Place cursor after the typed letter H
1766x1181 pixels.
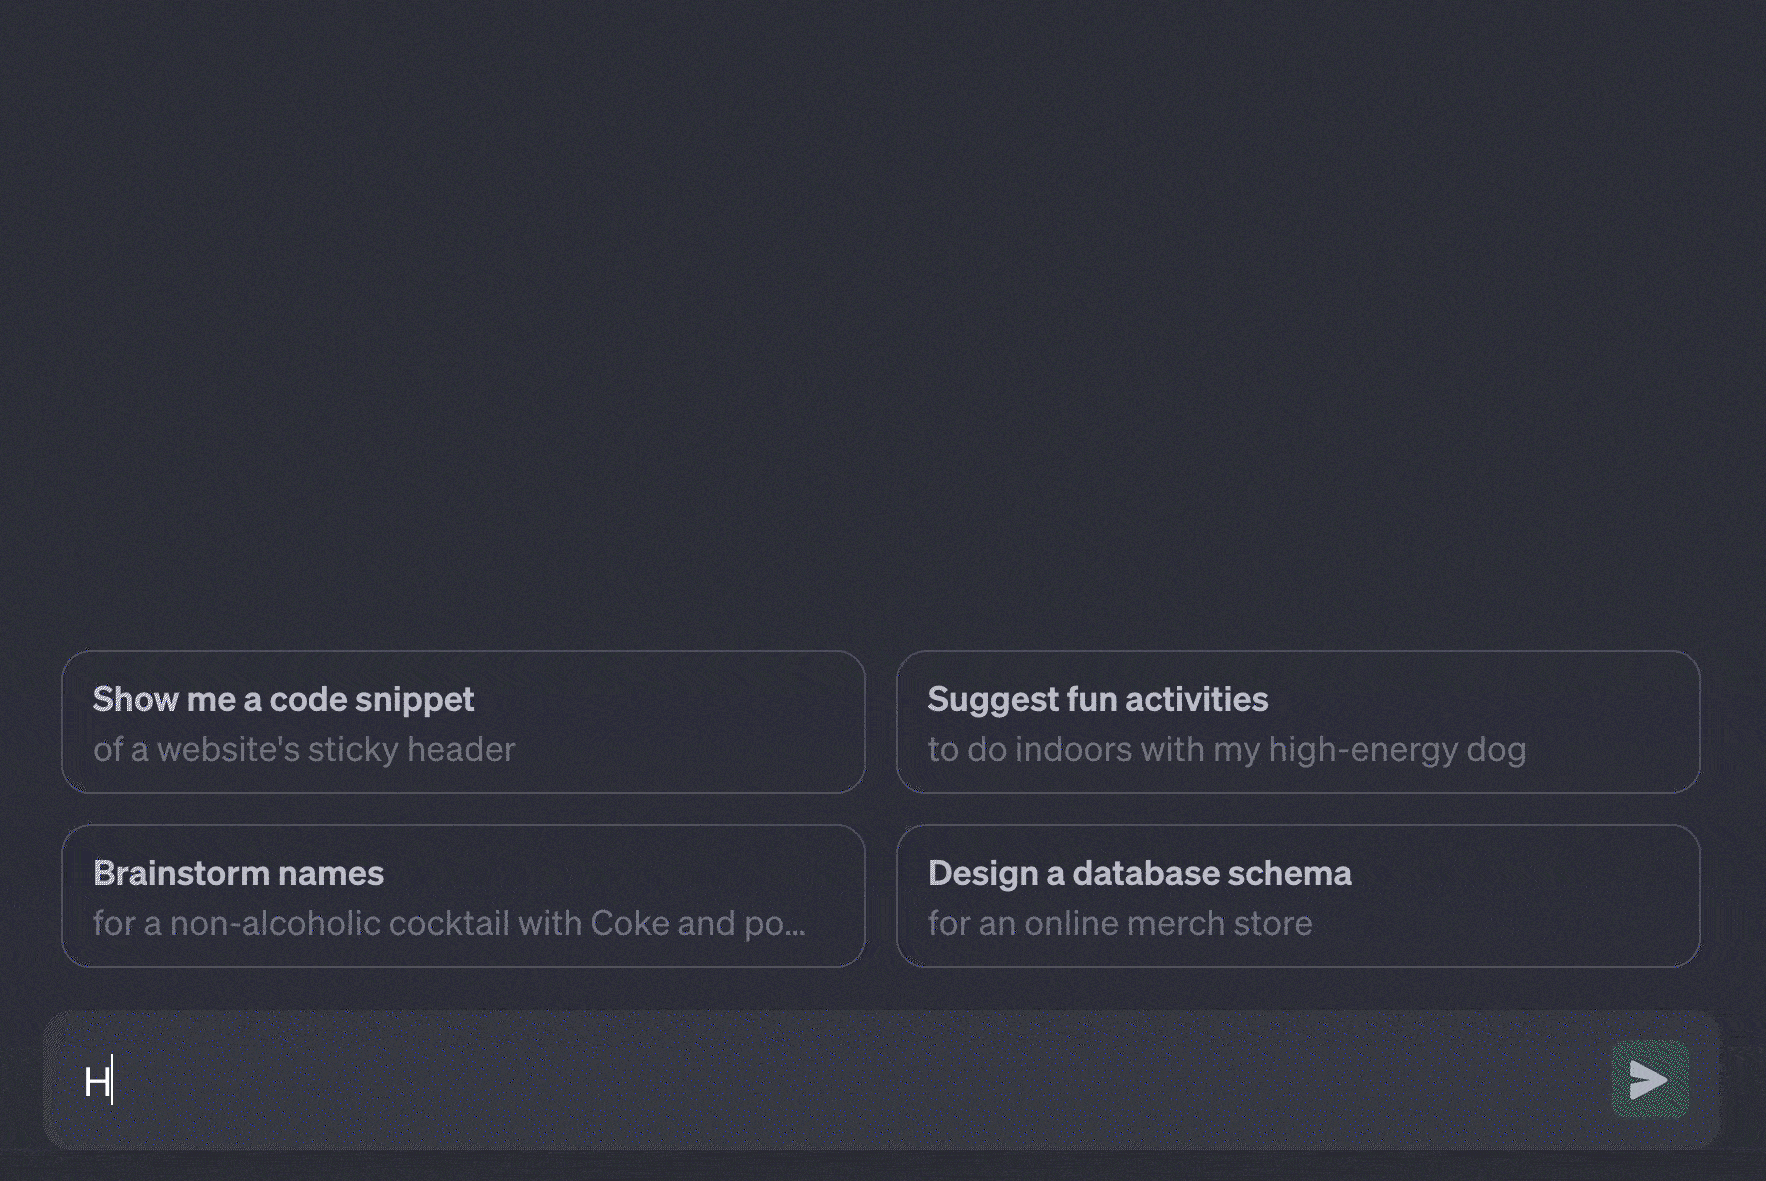pyautogui.click(x=113, y=1081)
